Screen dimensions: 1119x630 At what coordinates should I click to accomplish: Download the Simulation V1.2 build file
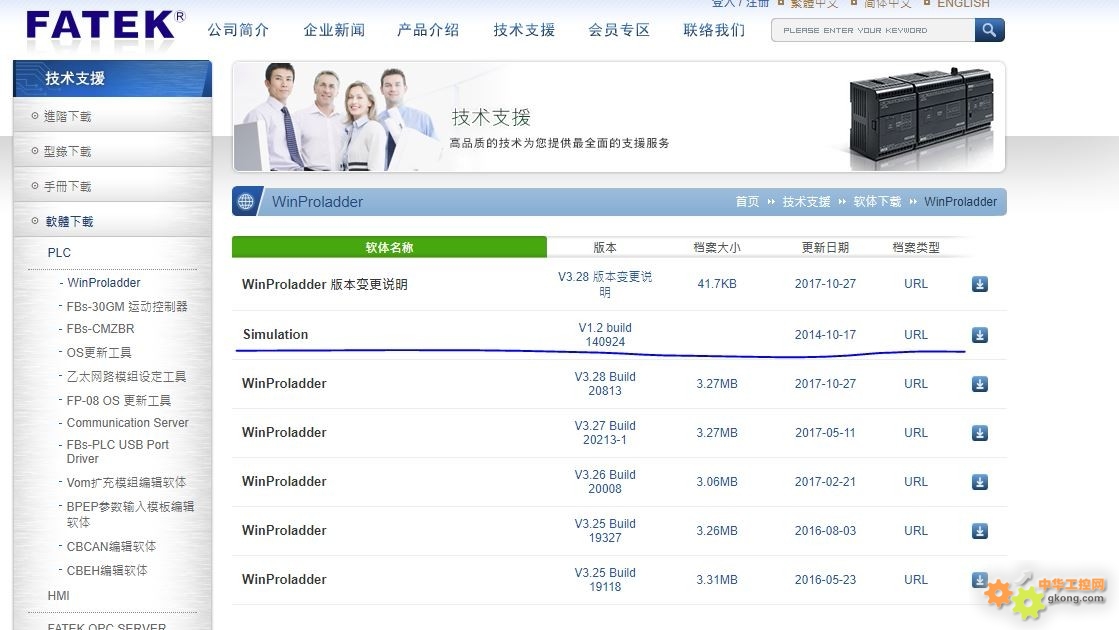tap(980, 335)
